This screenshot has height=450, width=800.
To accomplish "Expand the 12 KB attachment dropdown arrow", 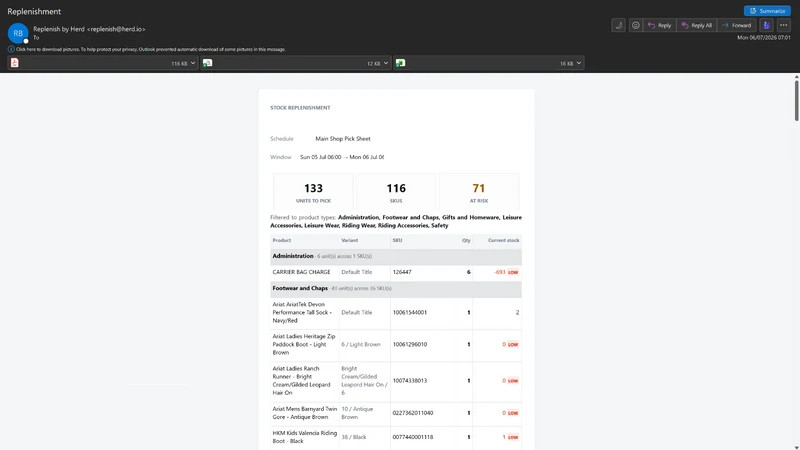I will [386, 63].
